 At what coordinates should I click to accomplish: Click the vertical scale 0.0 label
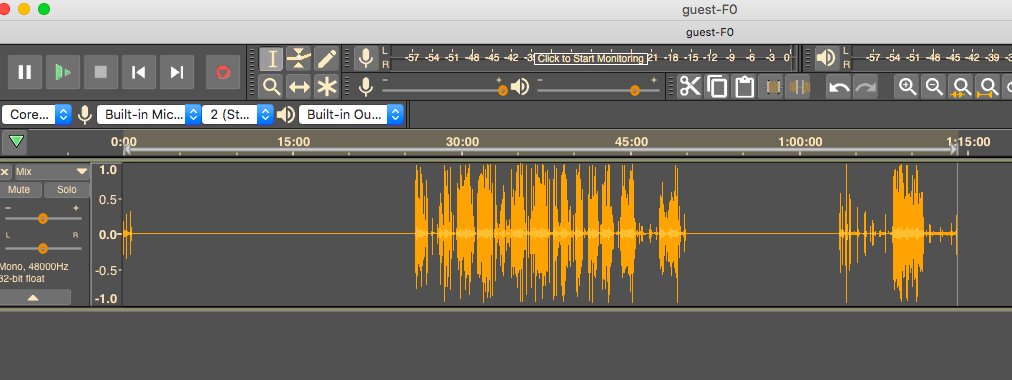click(x=108, y=234)
